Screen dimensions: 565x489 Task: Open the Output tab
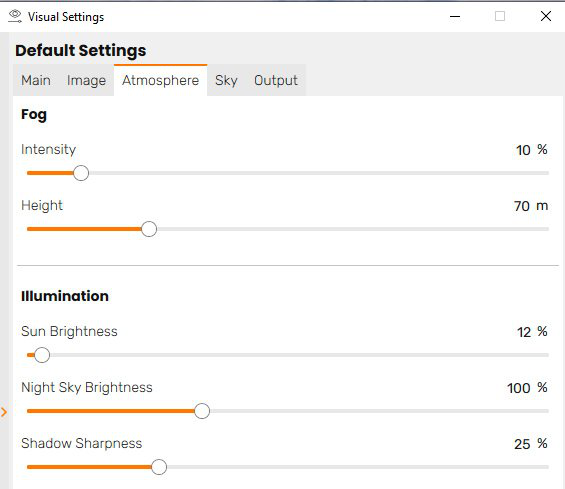276,80
